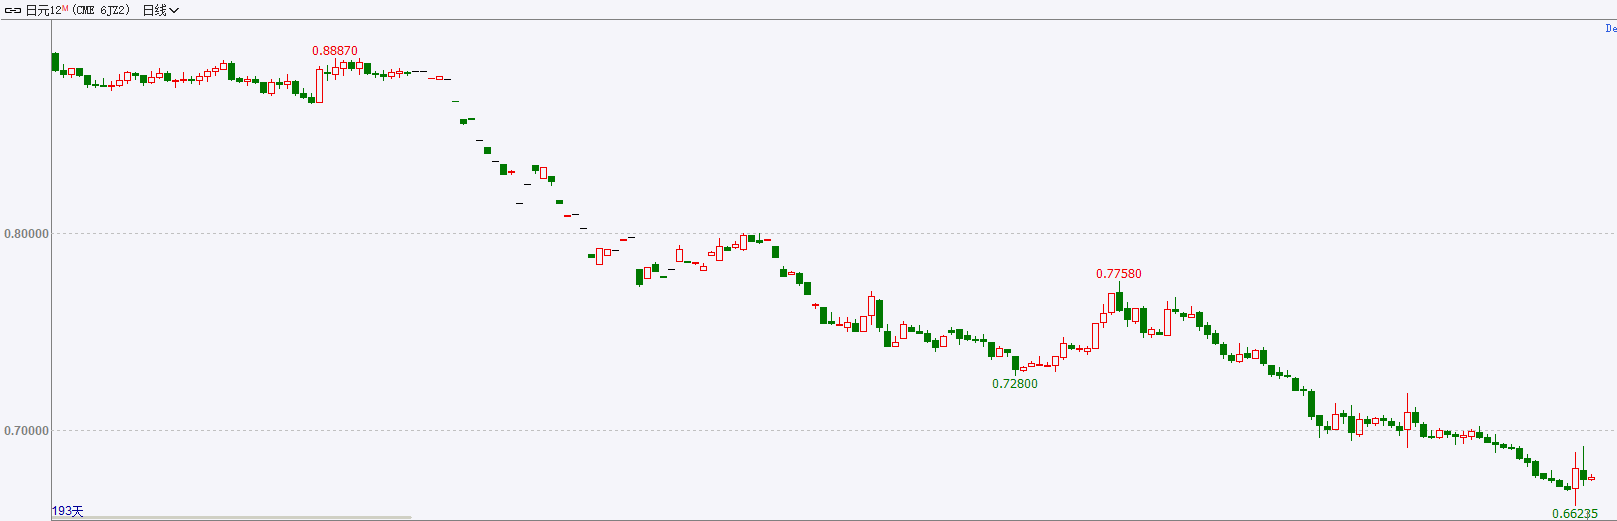Click the 193天 day-count label
1617x521 pixels.
click(68, 511)
